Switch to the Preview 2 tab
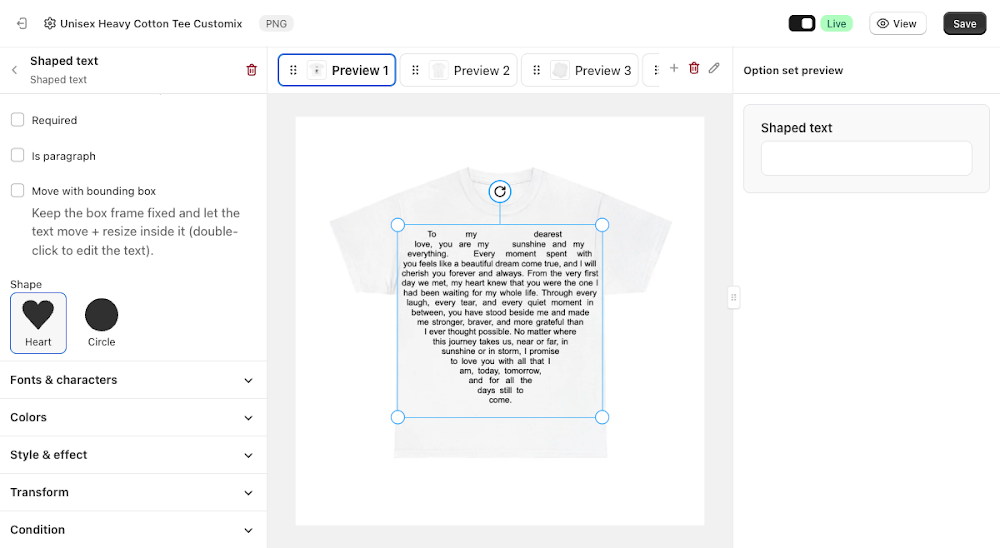1000x548 pixels. pyautogui.click(x=459, y=70)
